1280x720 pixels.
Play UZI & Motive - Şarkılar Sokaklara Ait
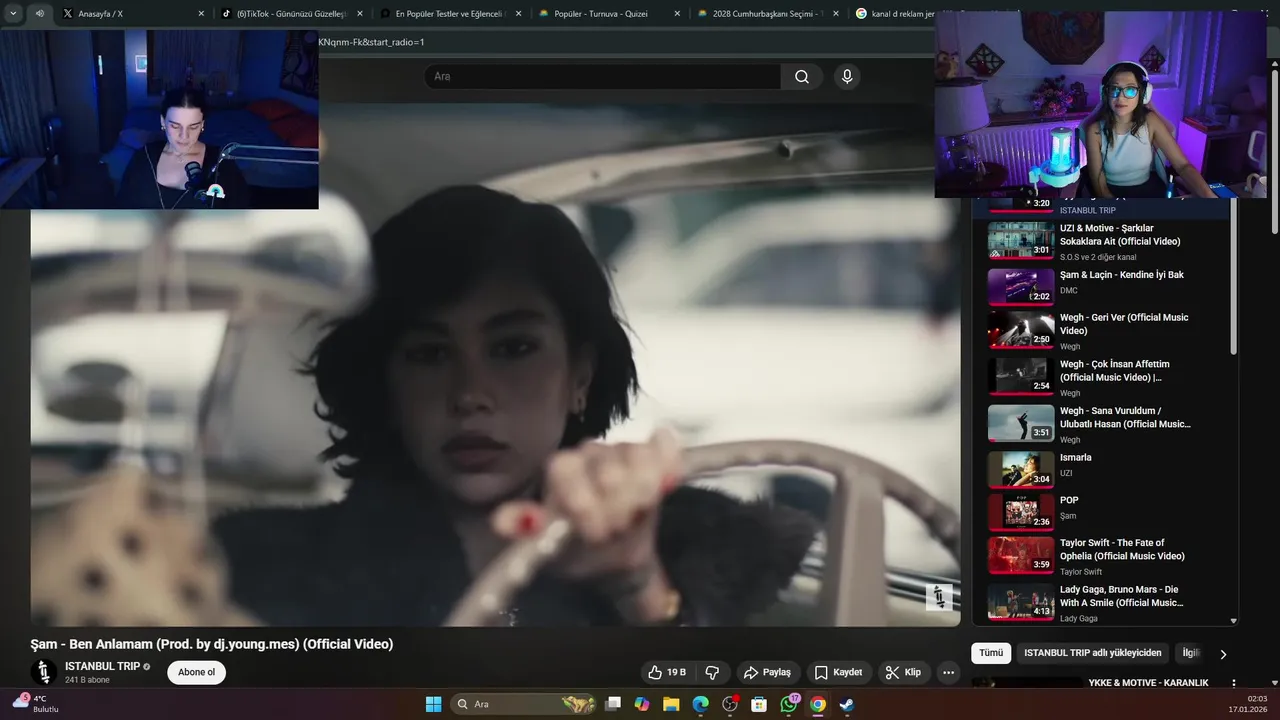[x=1021, y=240]
